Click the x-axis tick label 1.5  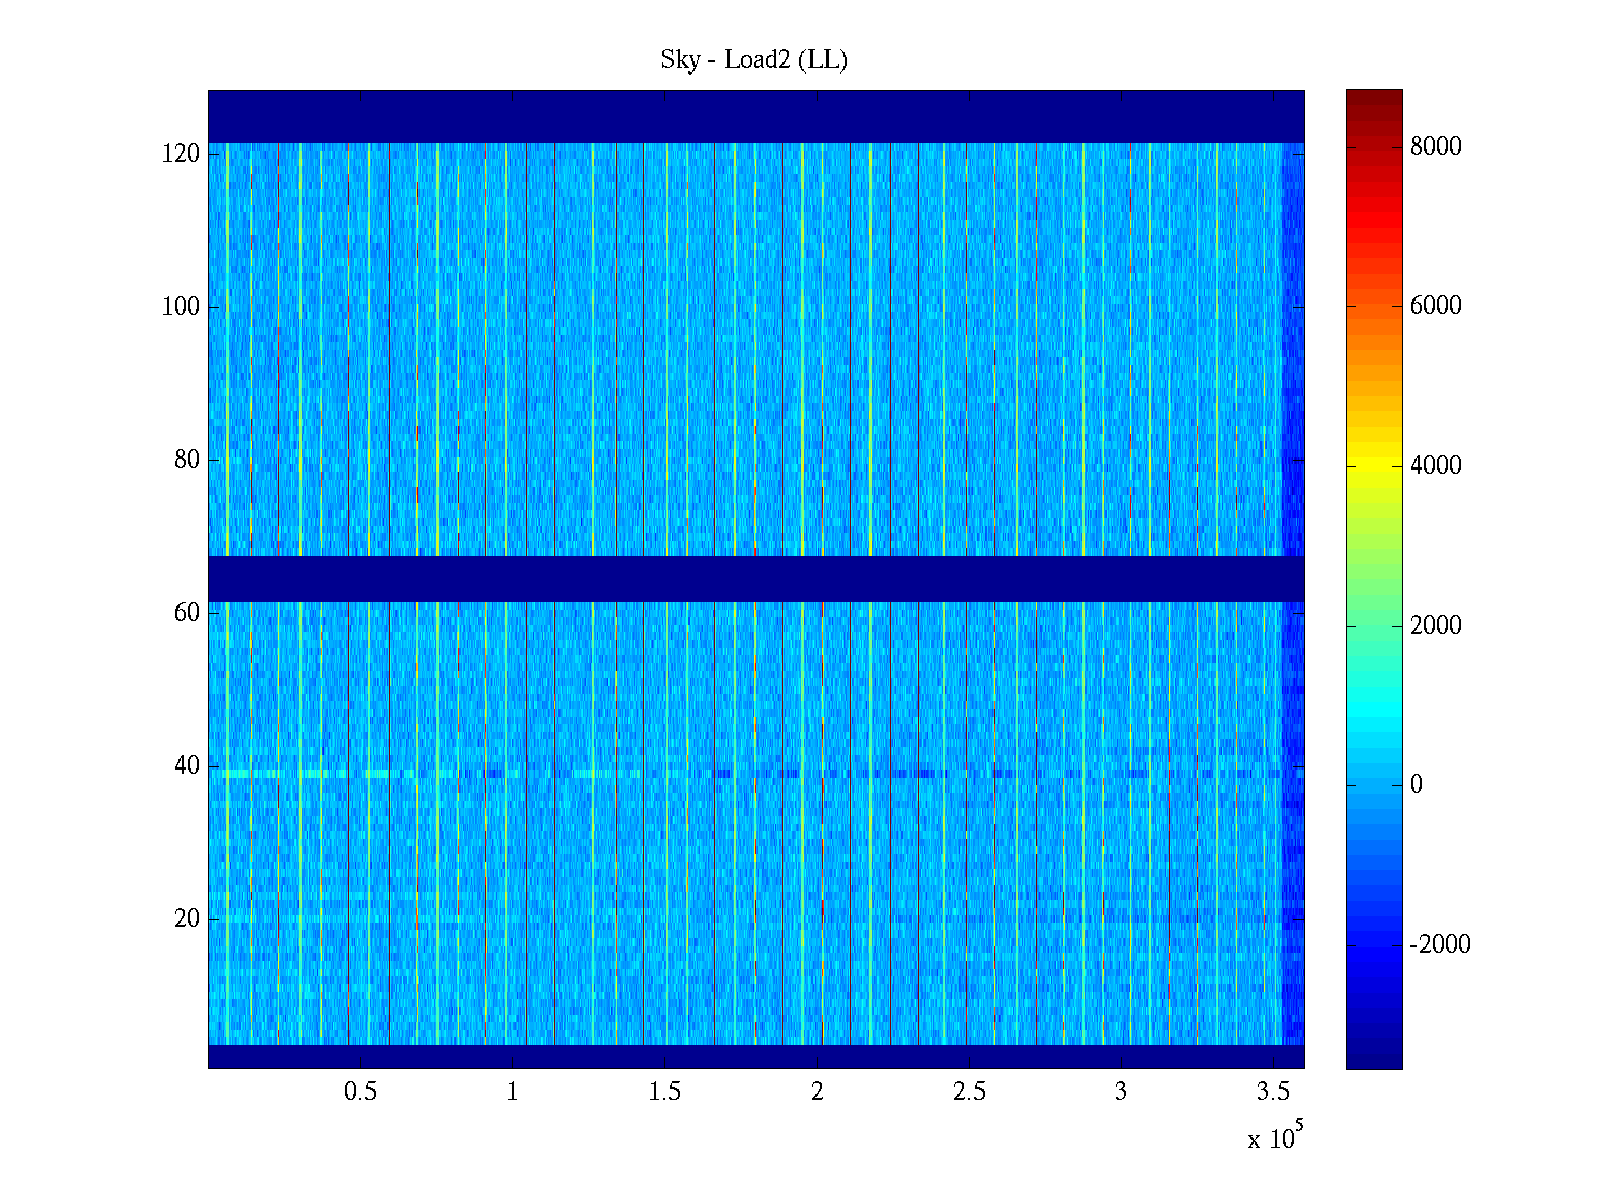point(664,1092)
